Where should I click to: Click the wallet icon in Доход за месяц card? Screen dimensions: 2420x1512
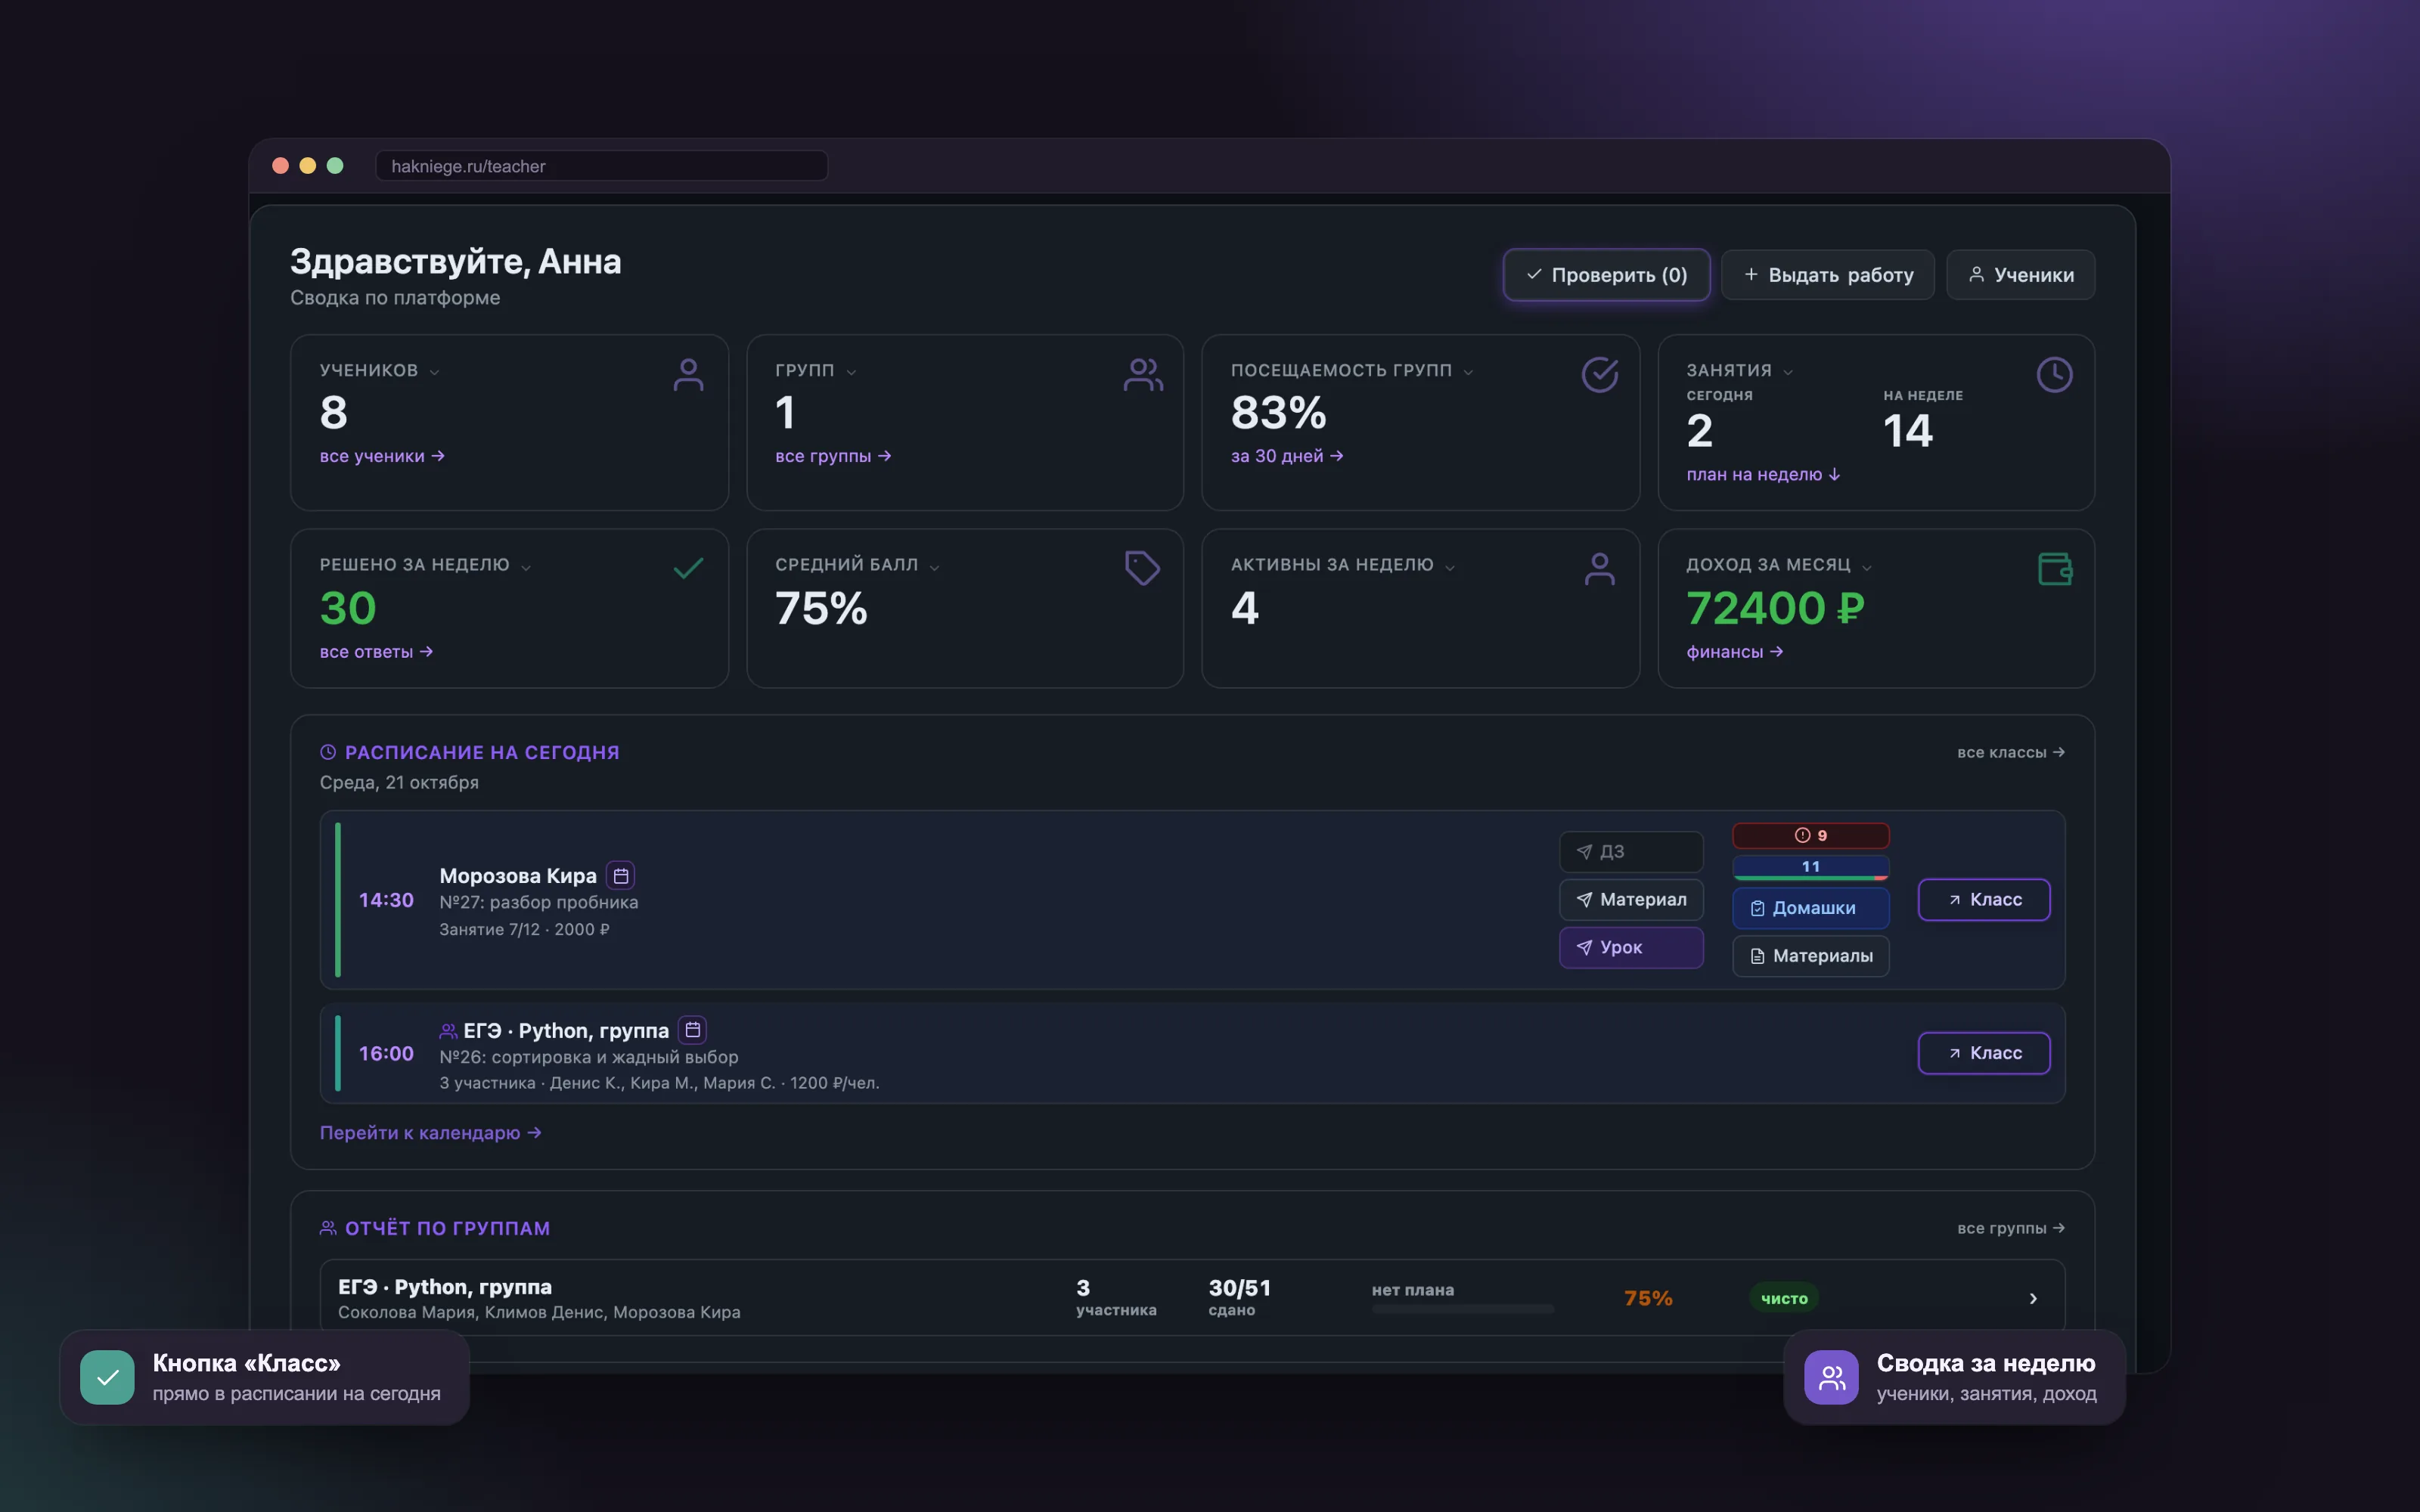pos(2055,569)
